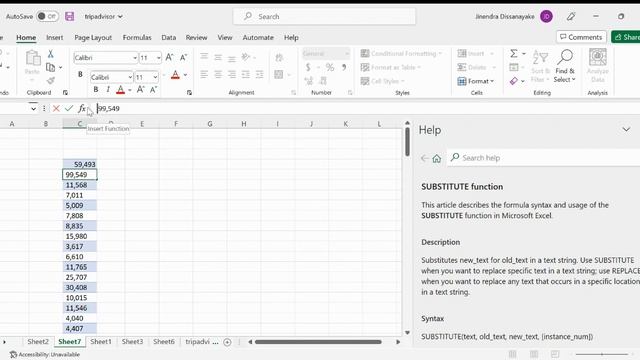This screenshot has height=360, width=640.
Task: Click the Sum (AutoSum) icon
Action: coord(514,53)
